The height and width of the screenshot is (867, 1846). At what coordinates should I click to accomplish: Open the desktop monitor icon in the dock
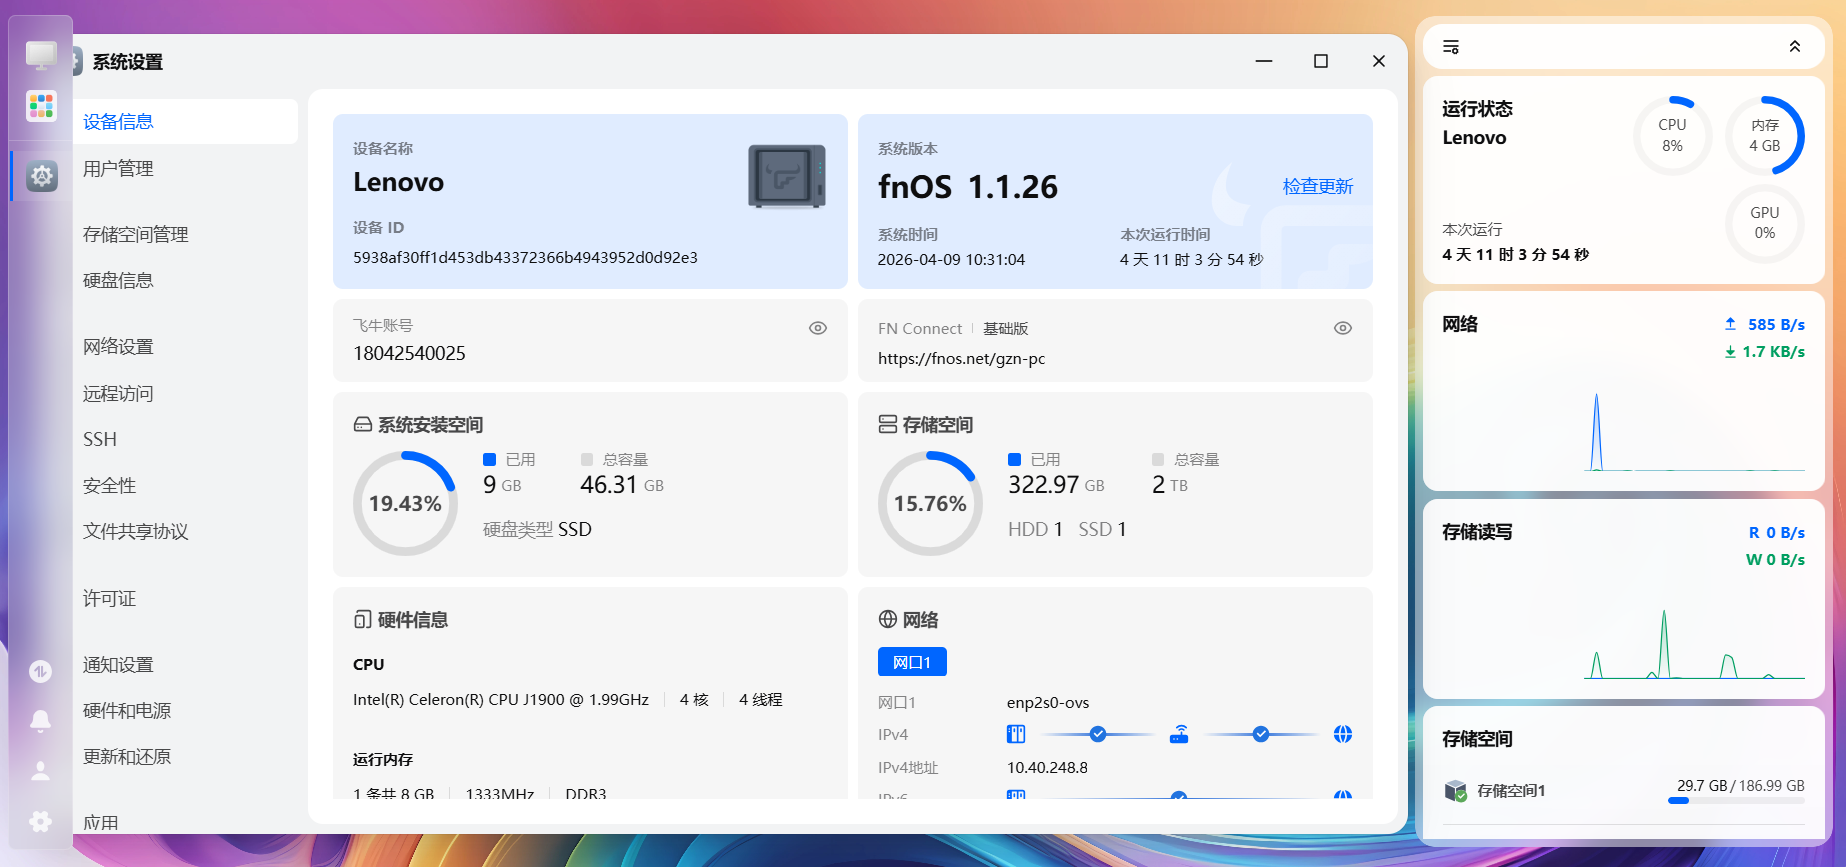point(41,55)
